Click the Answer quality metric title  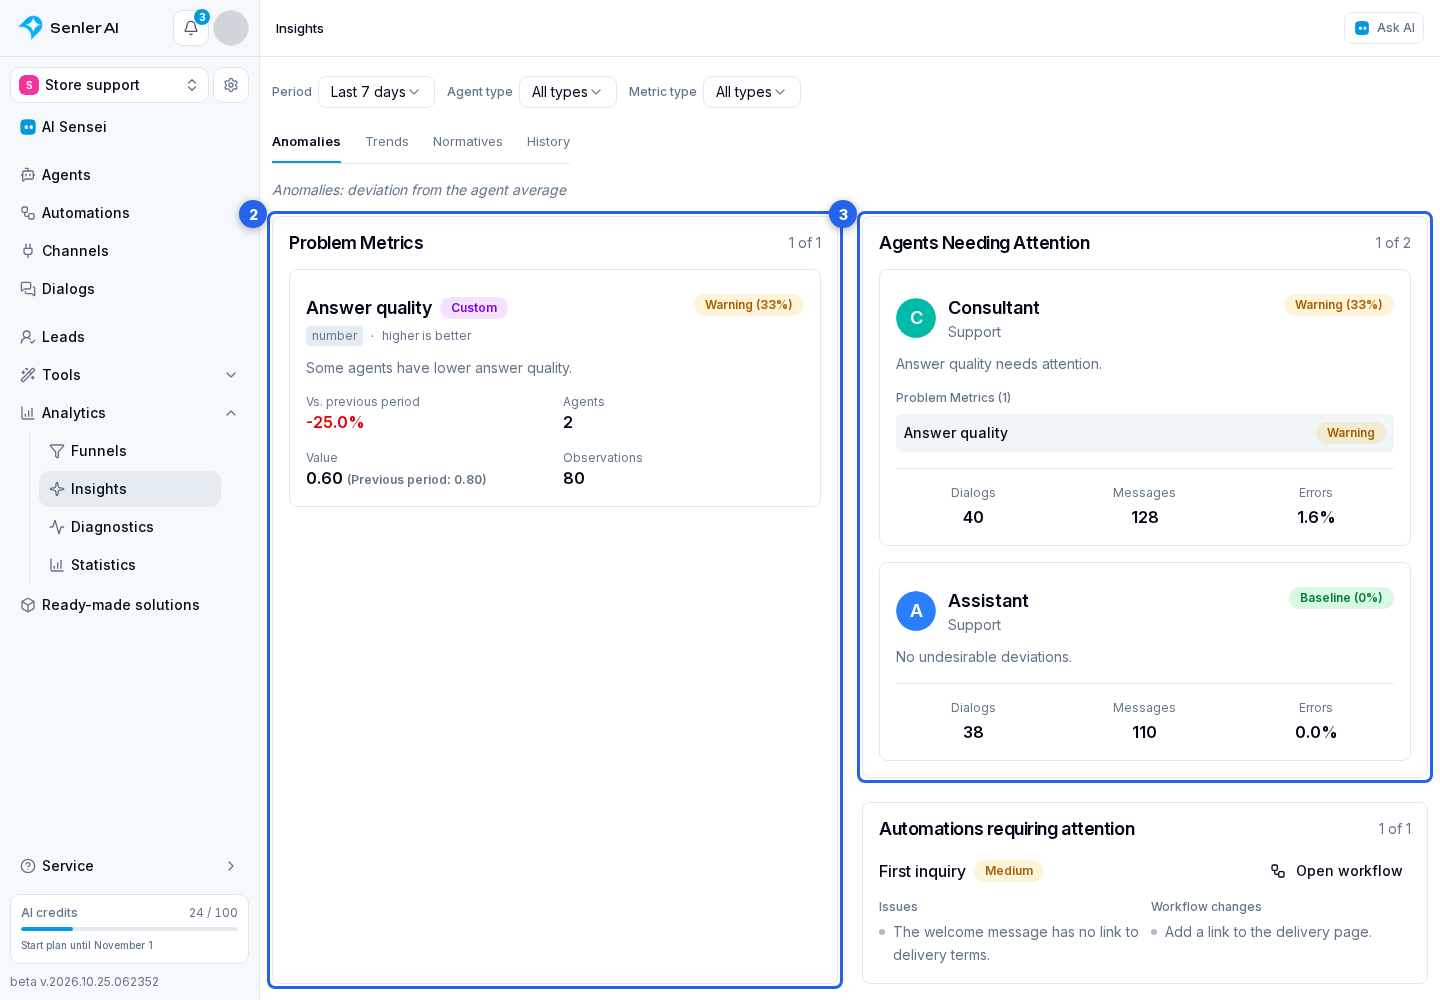pyautogui.click(x=369, y=308)
